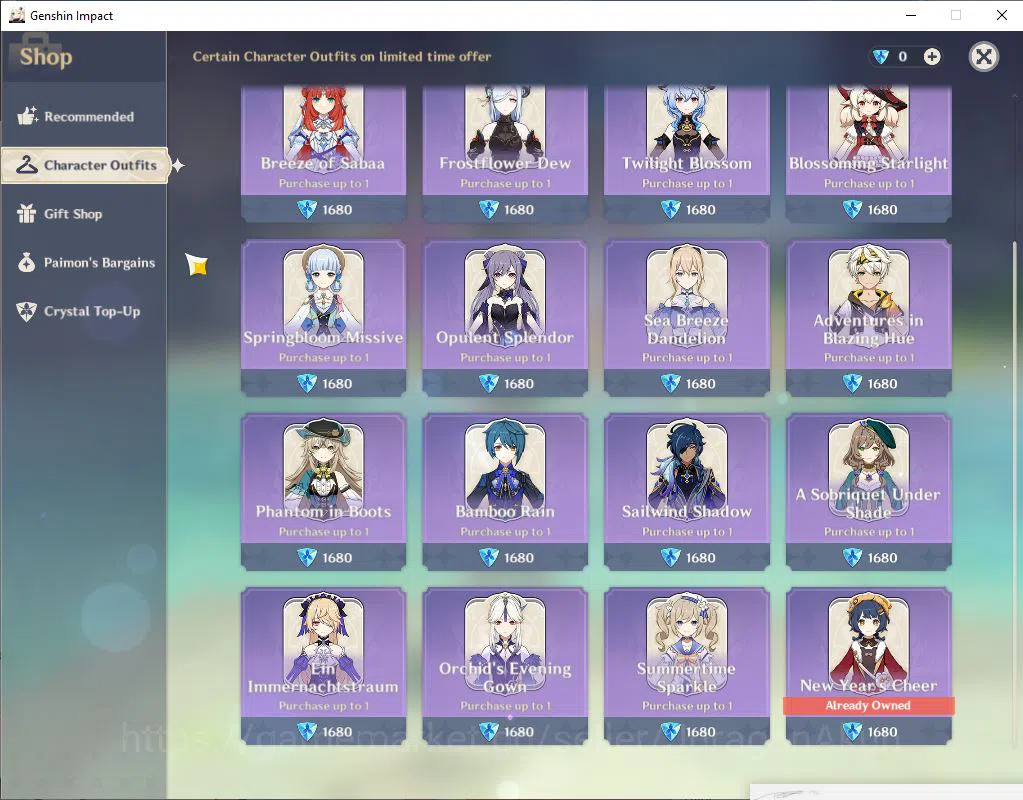Click limited time offer notice text
Screen dimensions: 1023x800
coord(341,57)
